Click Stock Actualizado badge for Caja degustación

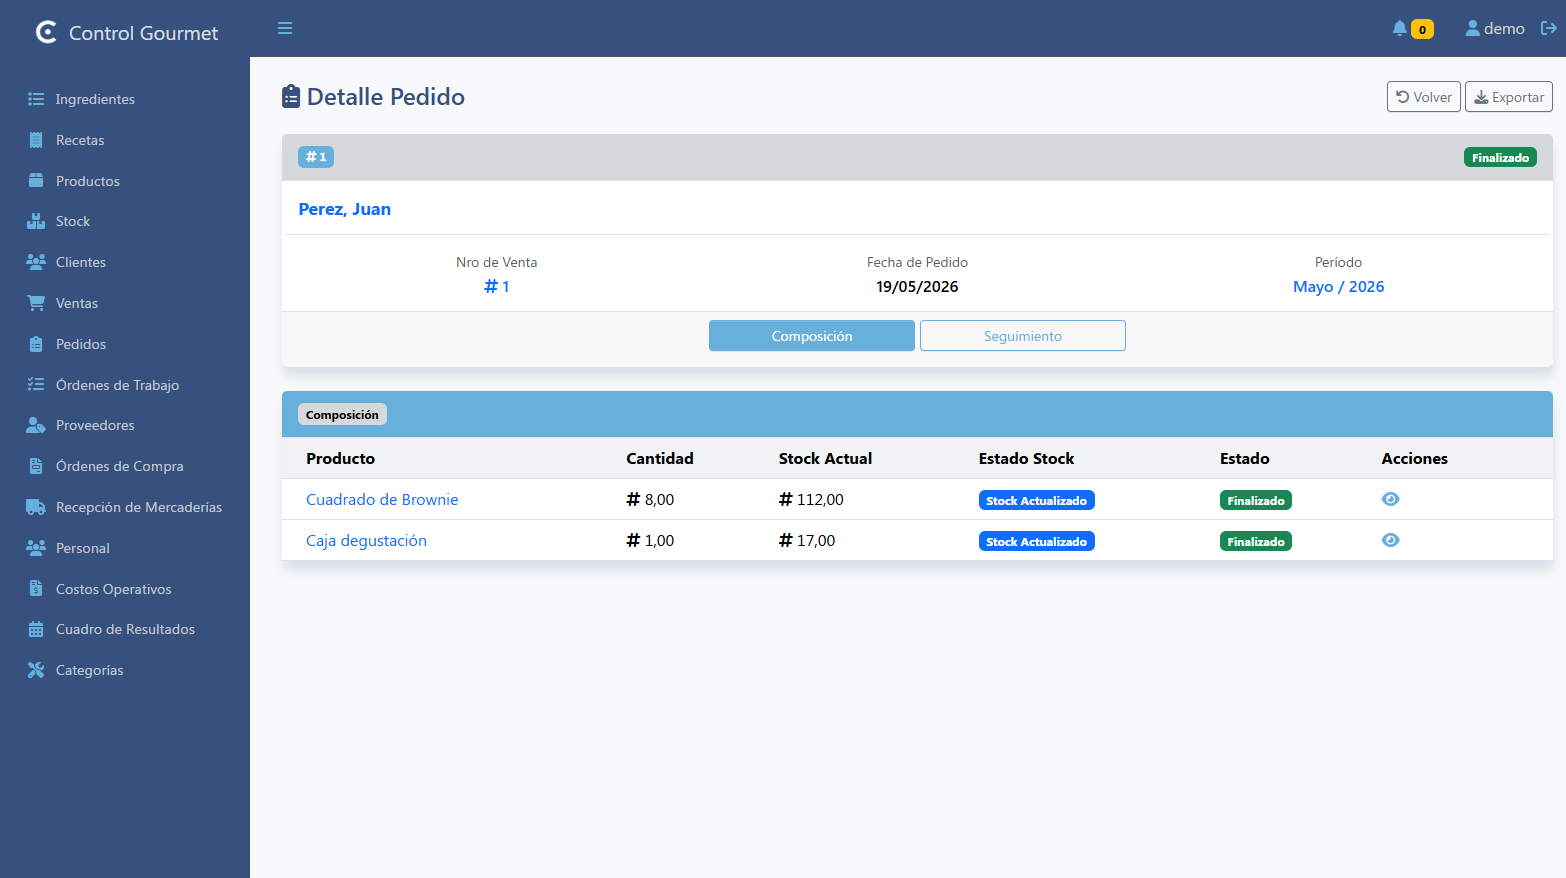click(x=1036, y=541)
